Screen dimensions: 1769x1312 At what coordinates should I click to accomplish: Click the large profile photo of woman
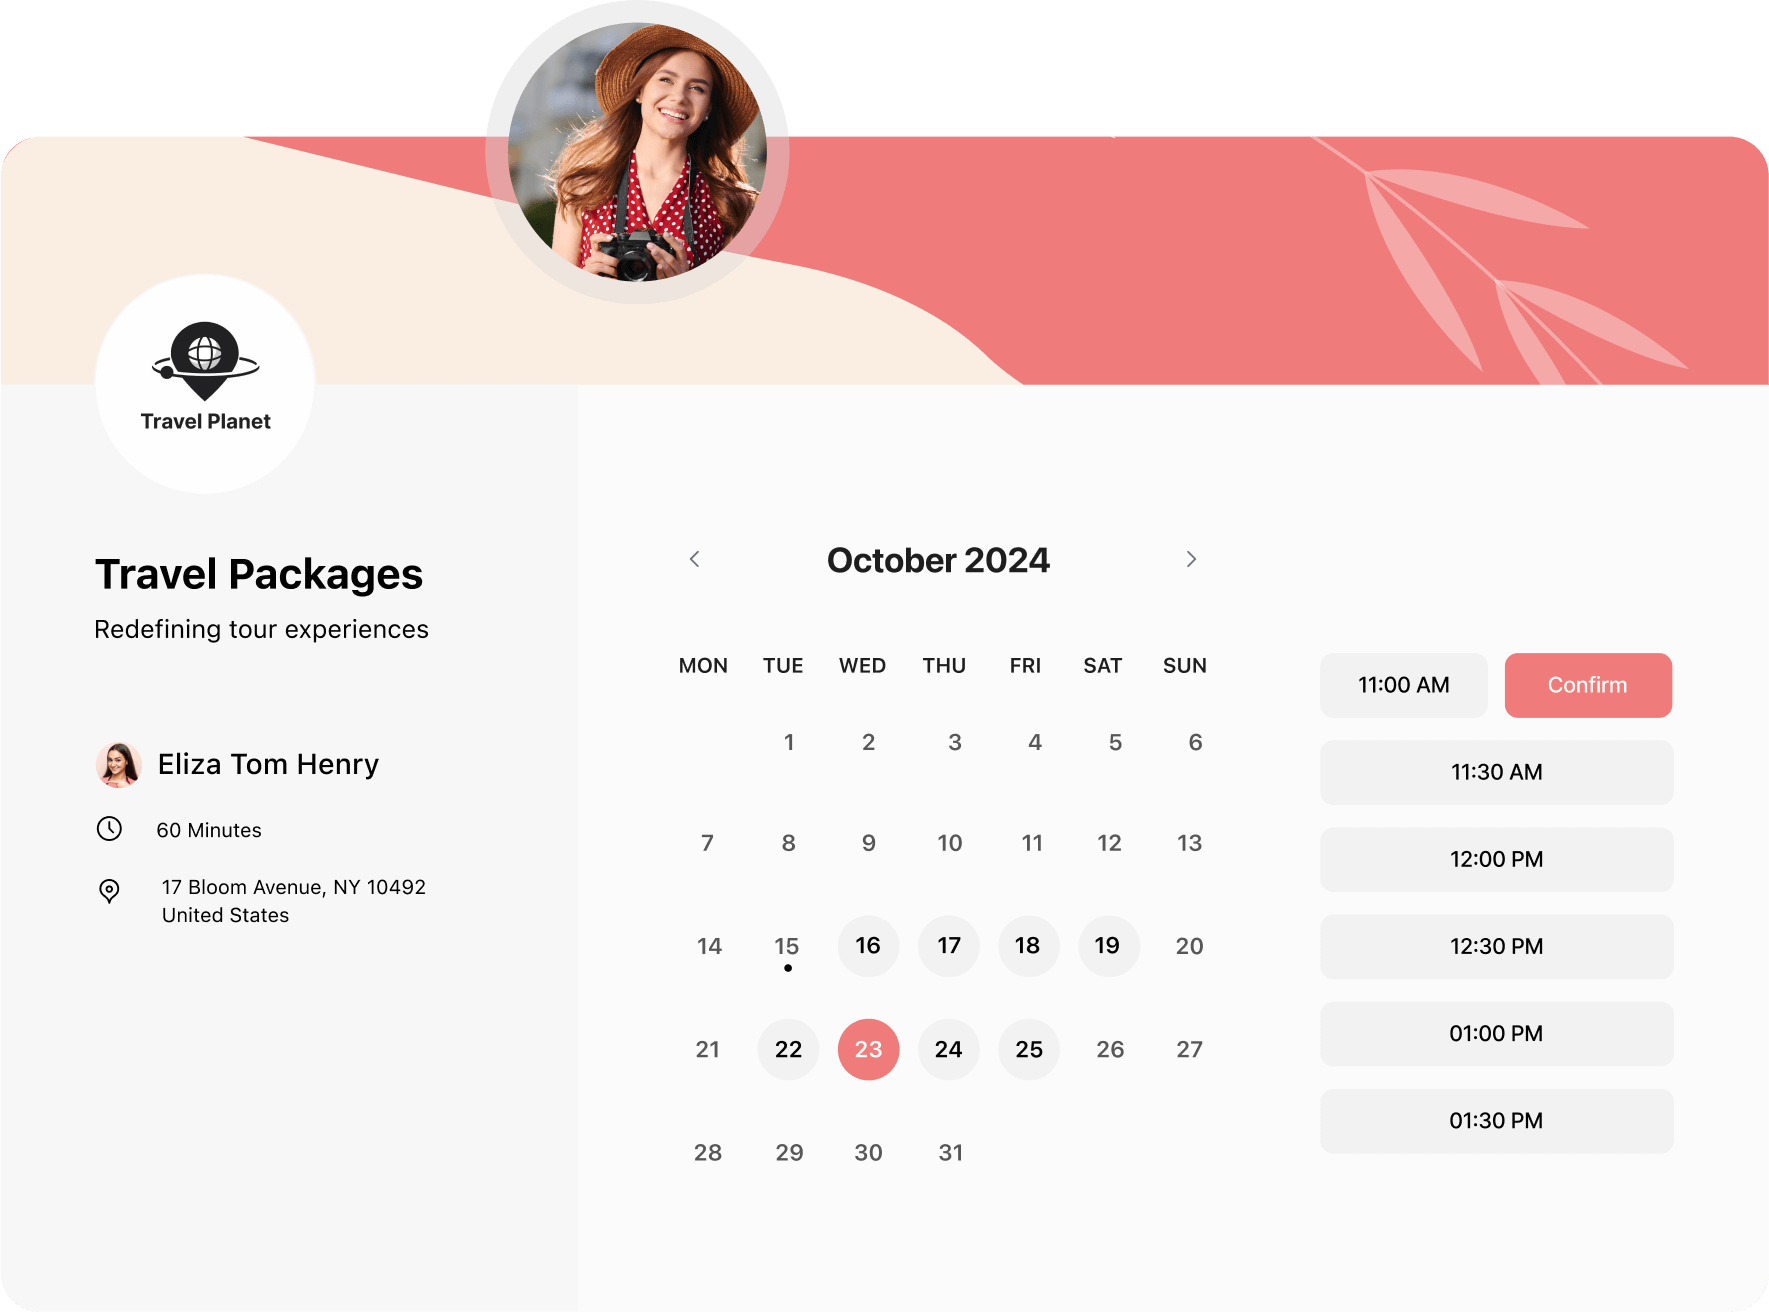(637, 152)
